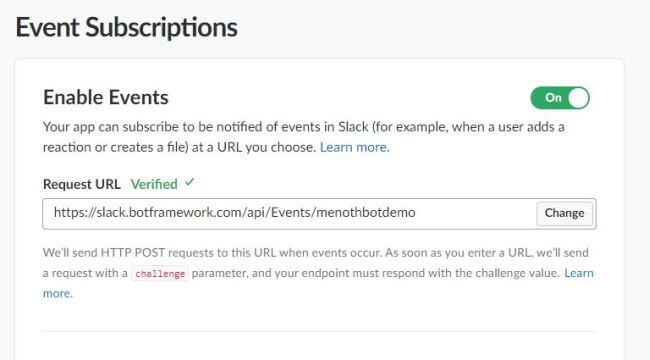Follow the Learn more link after "challenge value"
This screenshot has height=360, width=650.
579,273
